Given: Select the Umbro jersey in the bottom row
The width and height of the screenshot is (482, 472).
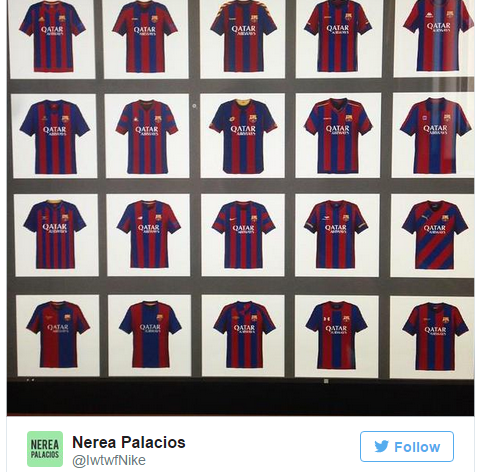Looking at the screenshot, I should (x=244, y=335).
